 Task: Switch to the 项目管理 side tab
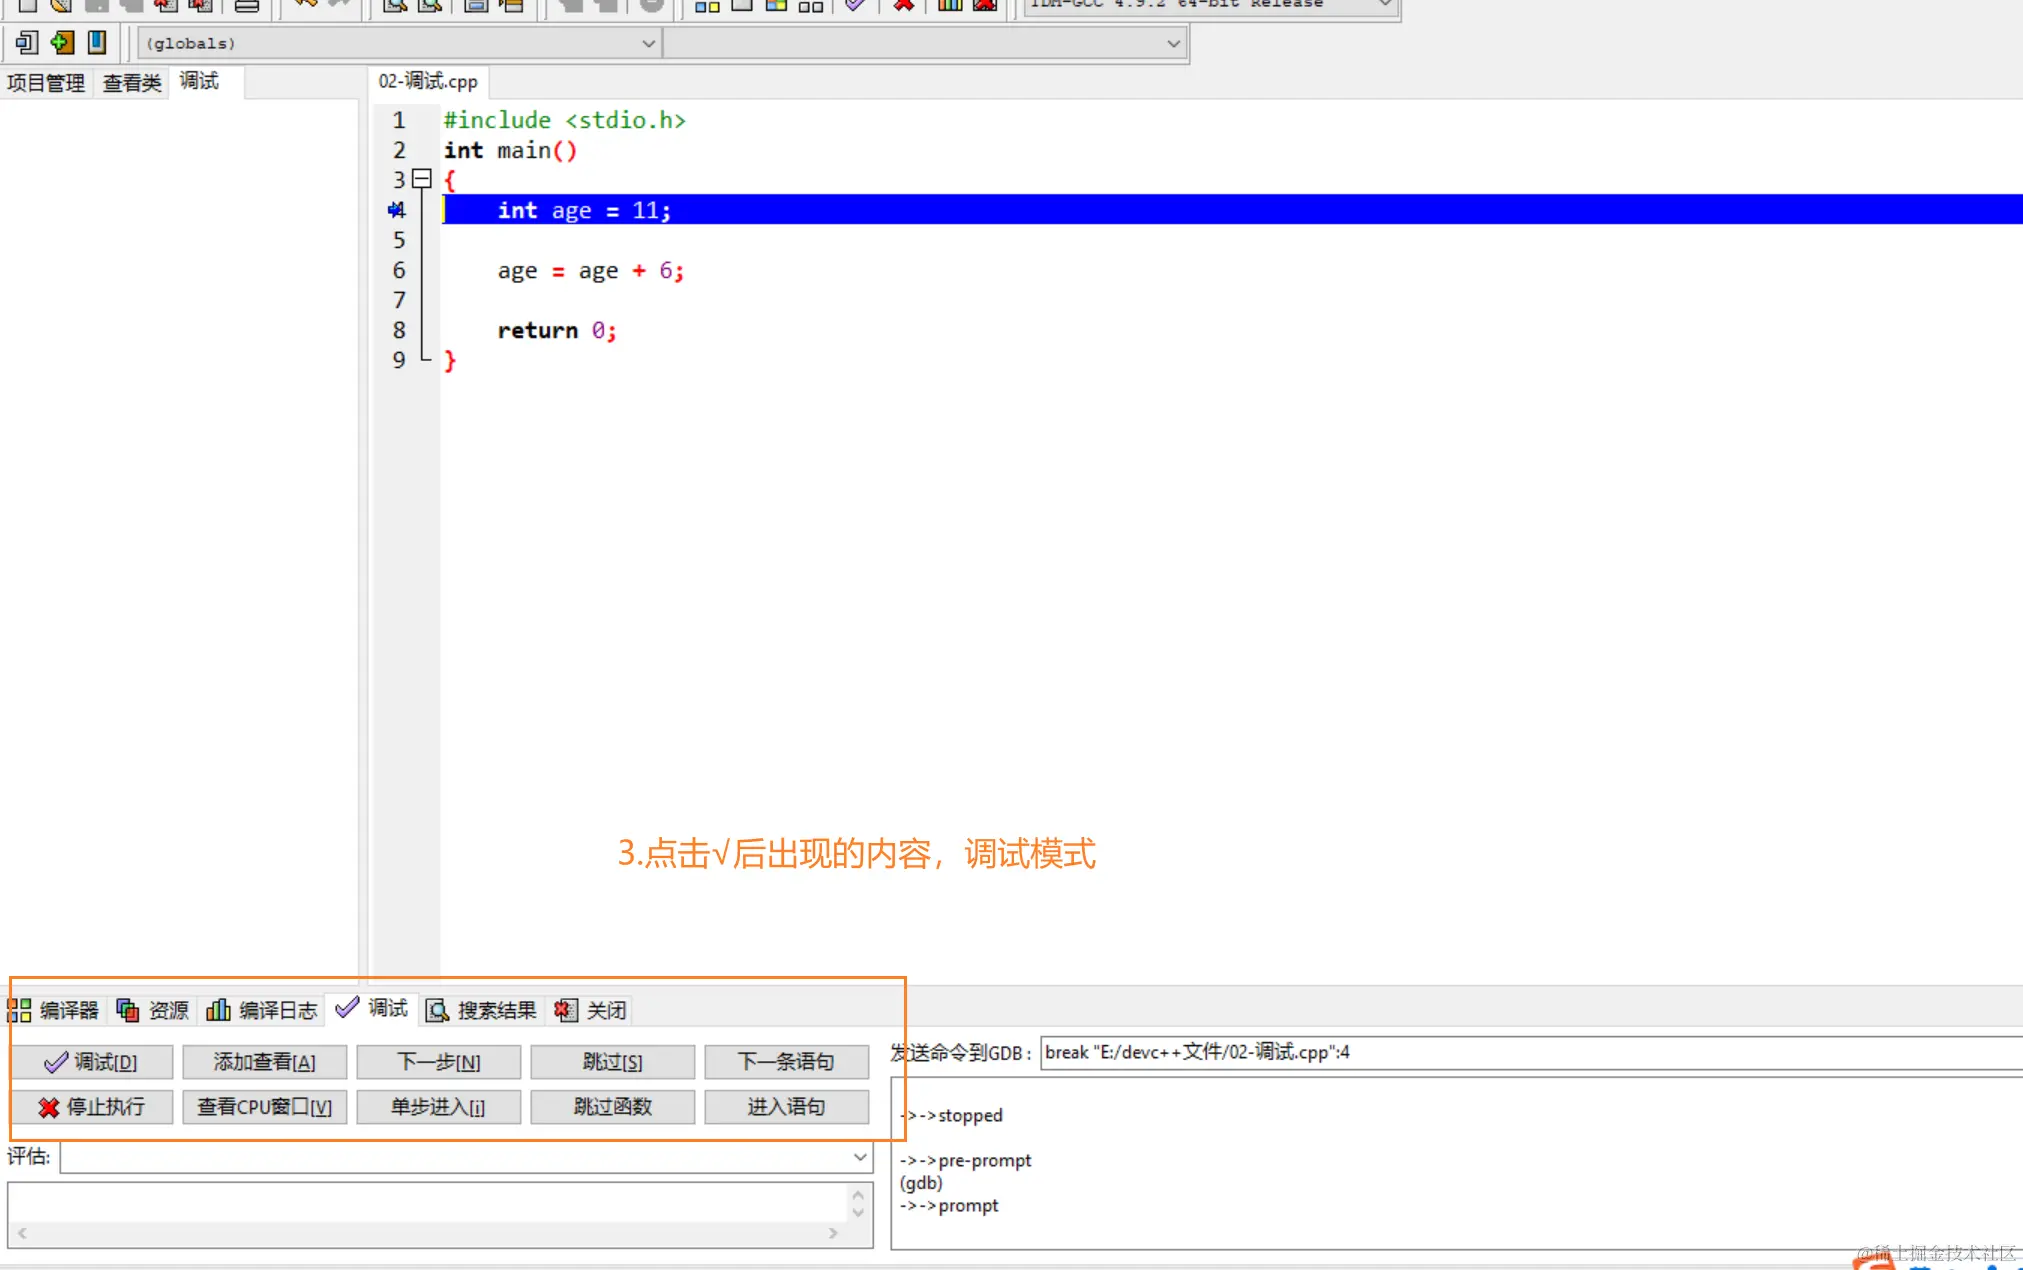(x=46, y=83)
